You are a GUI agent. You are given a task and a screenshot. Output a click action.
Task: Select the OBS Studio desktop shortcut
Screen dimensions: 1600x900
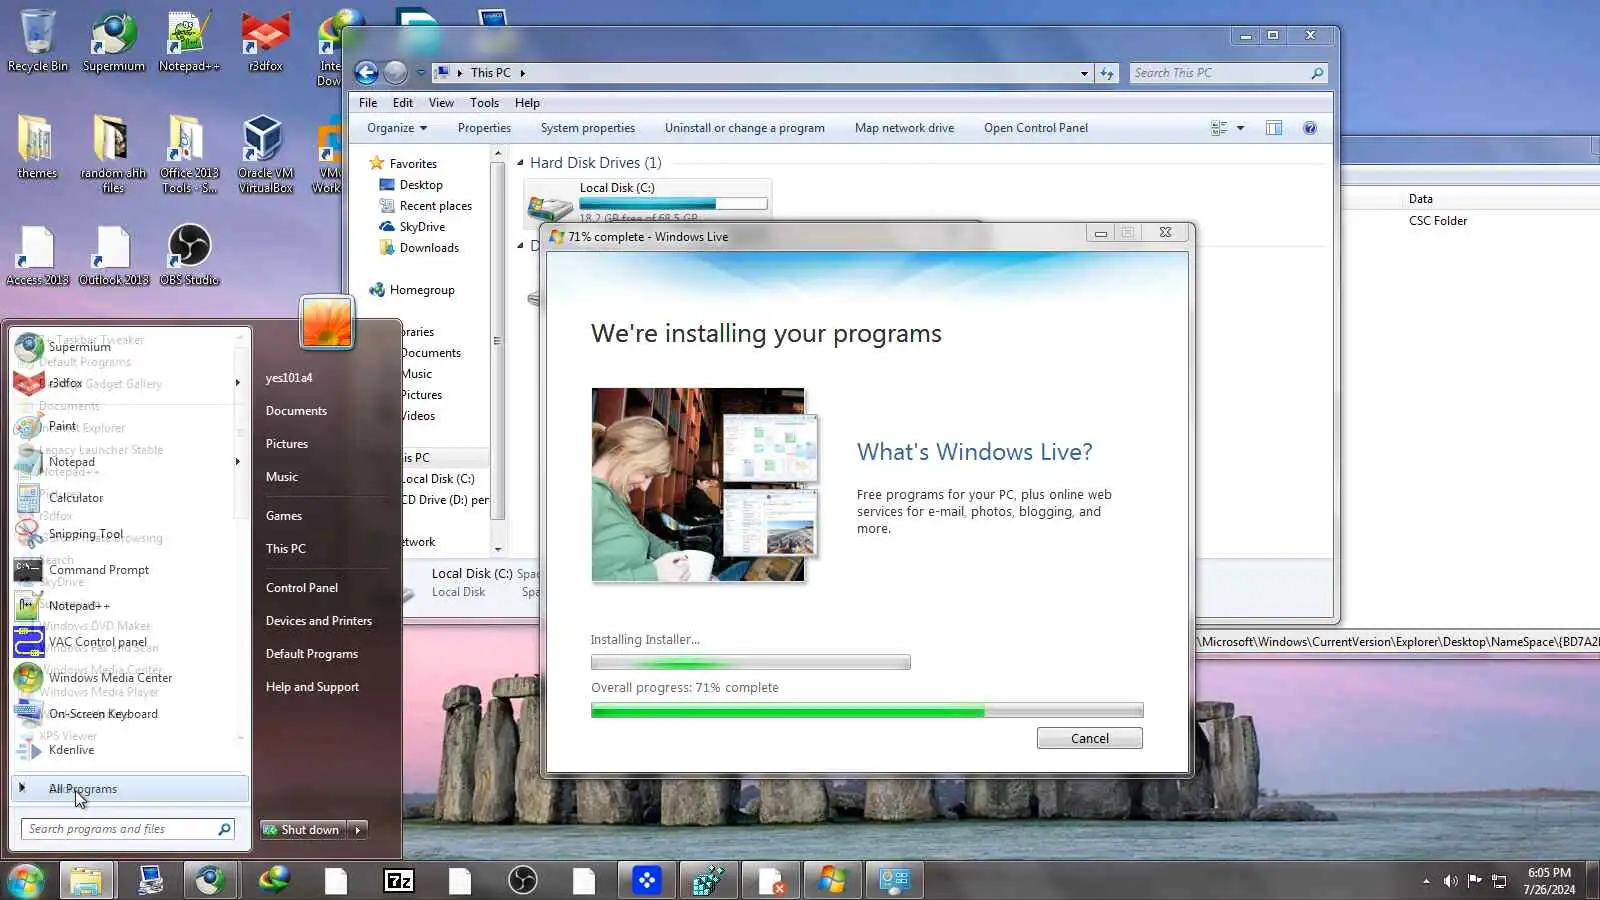[189, 256]
